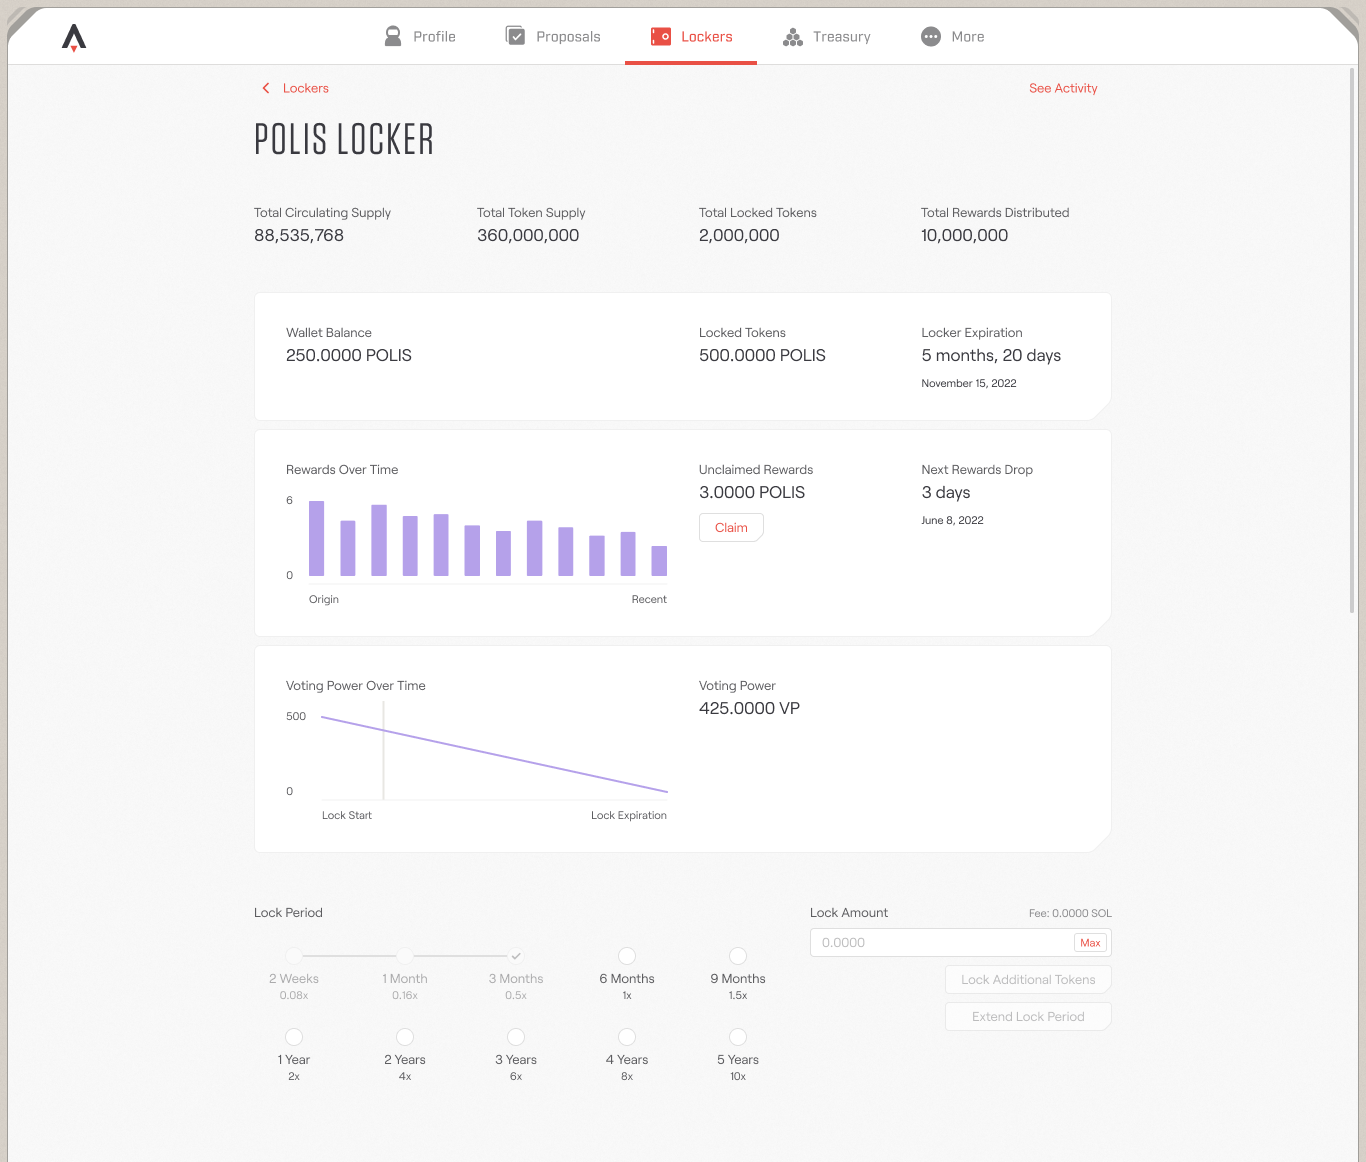Open the See Activity link
Viewport: 1366px width, 1162px height.
click(1063, 88)
